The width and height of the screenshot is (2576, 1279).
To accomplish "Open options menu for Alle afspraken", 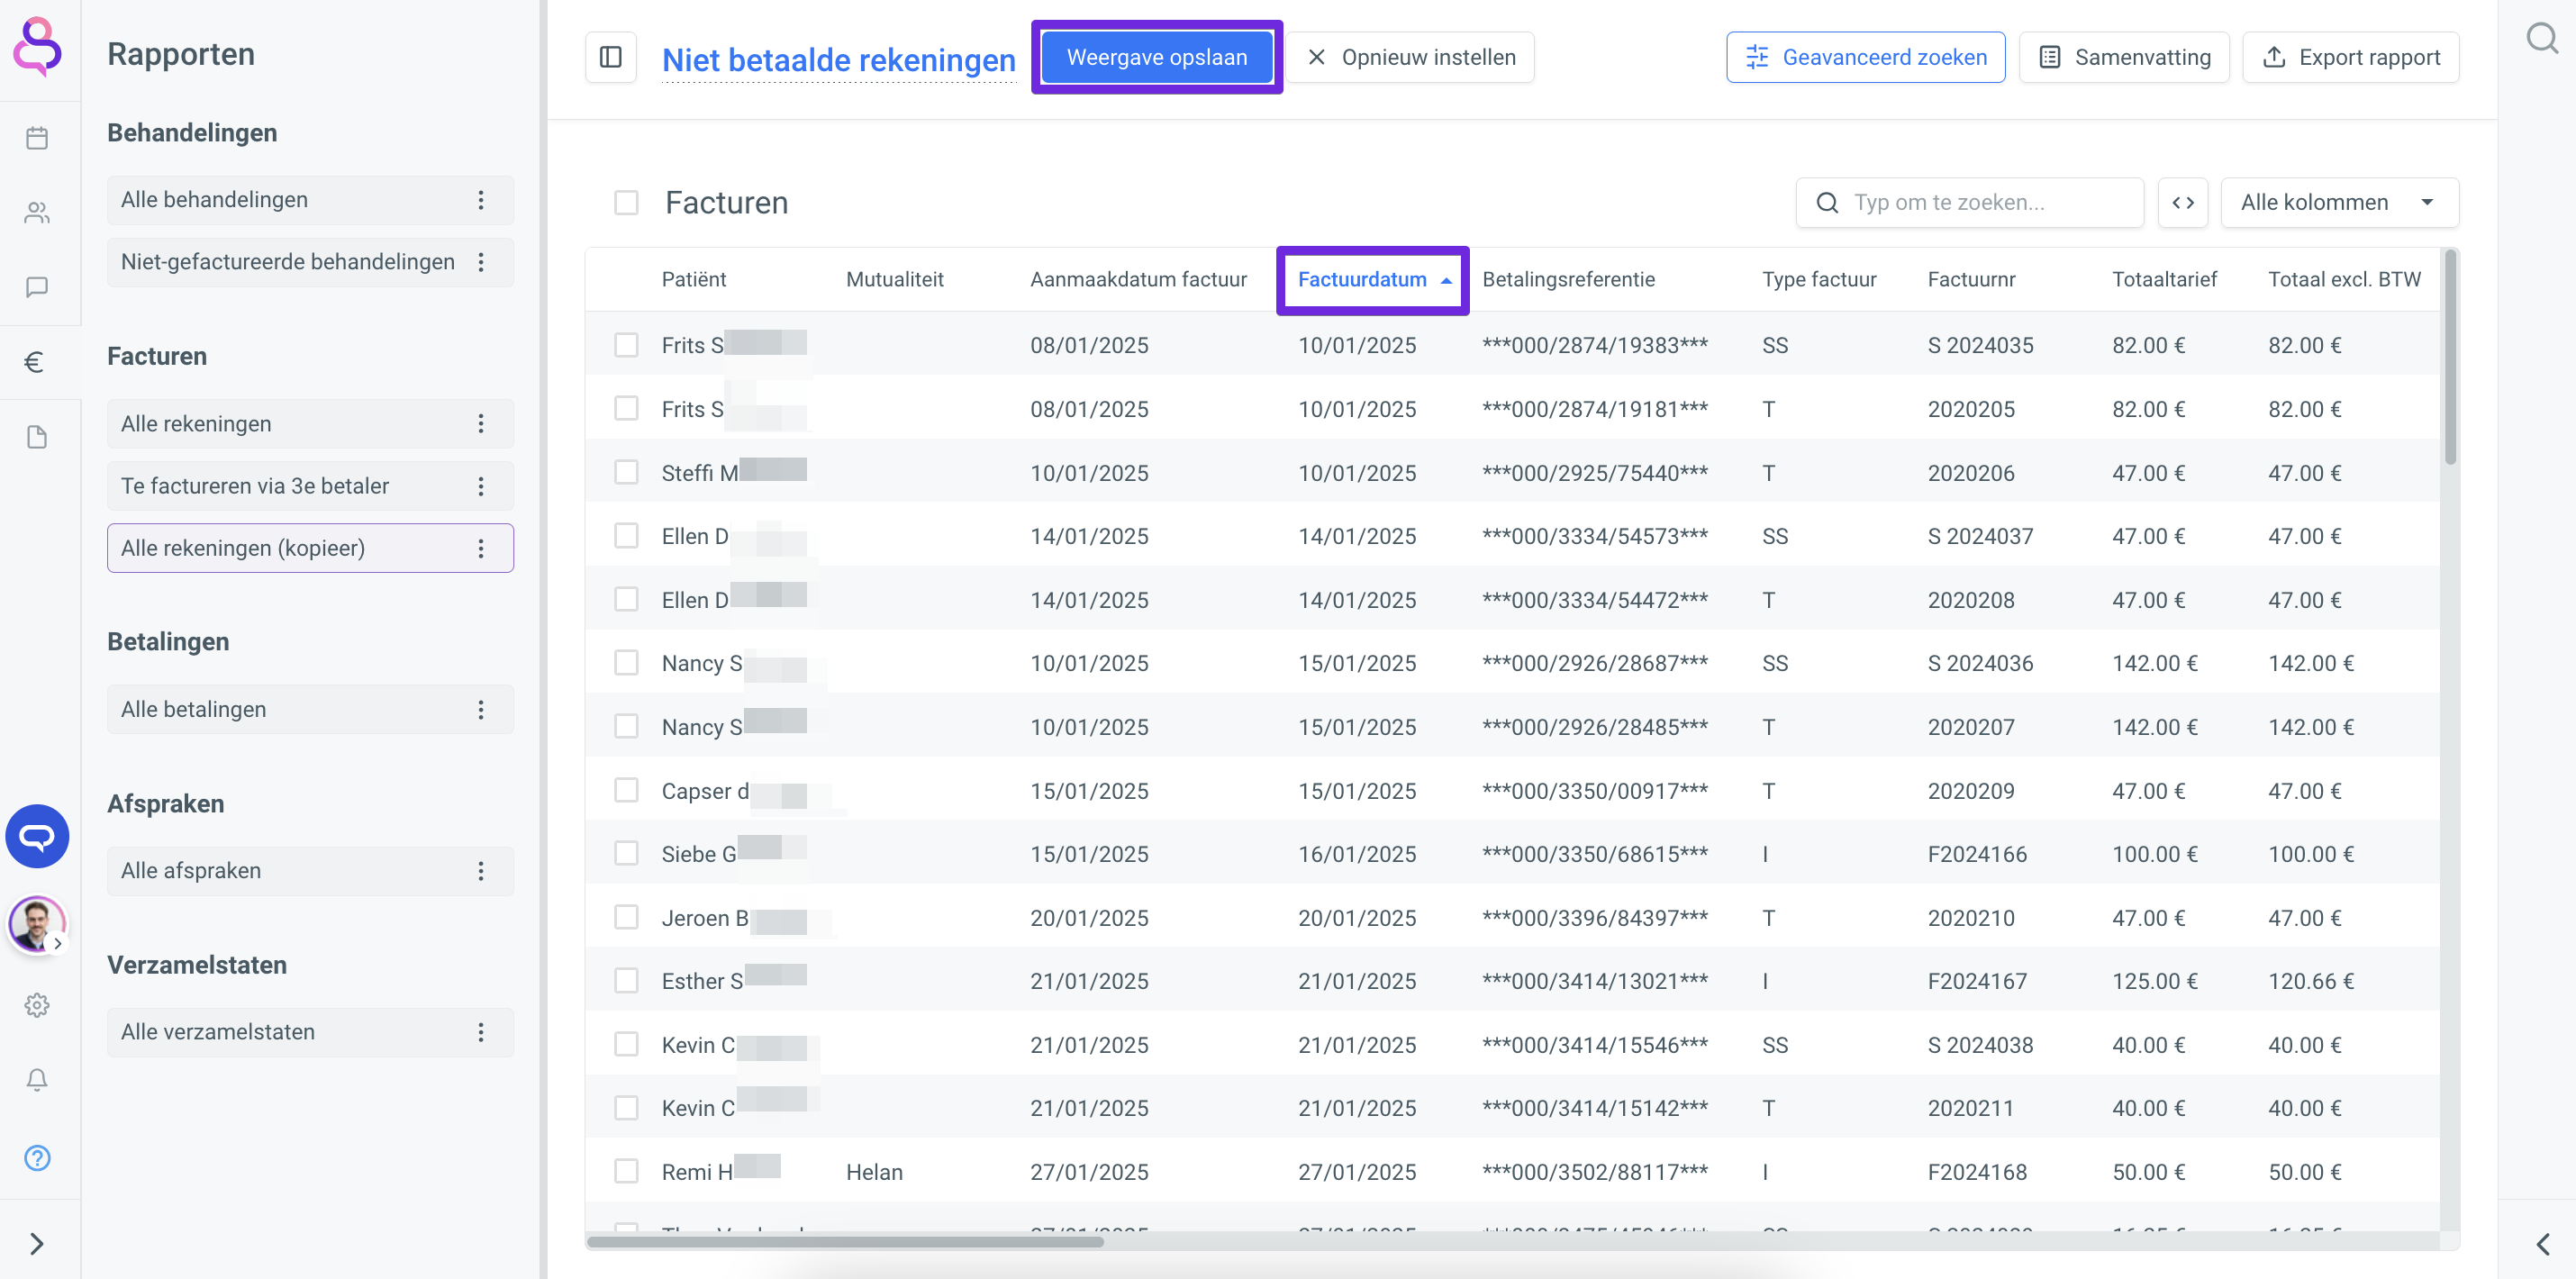I will 481,871.
